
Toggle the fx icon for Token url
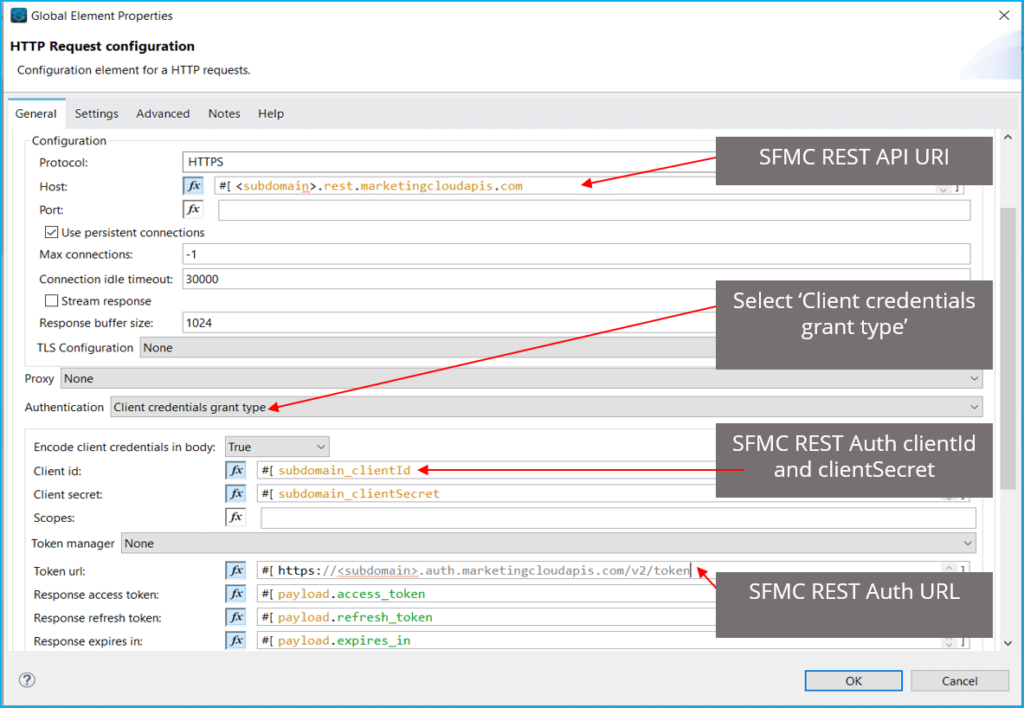pyautogui.click(x=236, y=570)
